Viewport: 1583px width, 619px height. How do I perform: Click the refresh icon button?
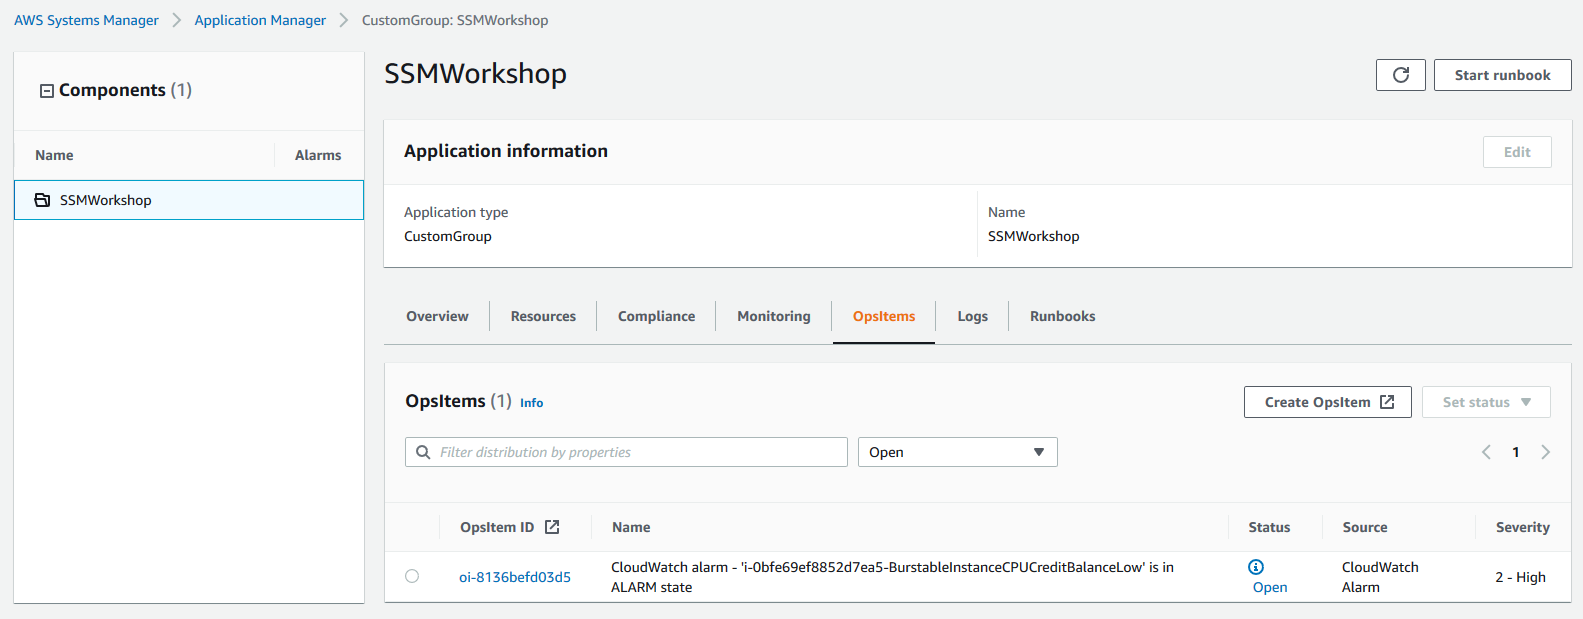(x=1400, y=75)
